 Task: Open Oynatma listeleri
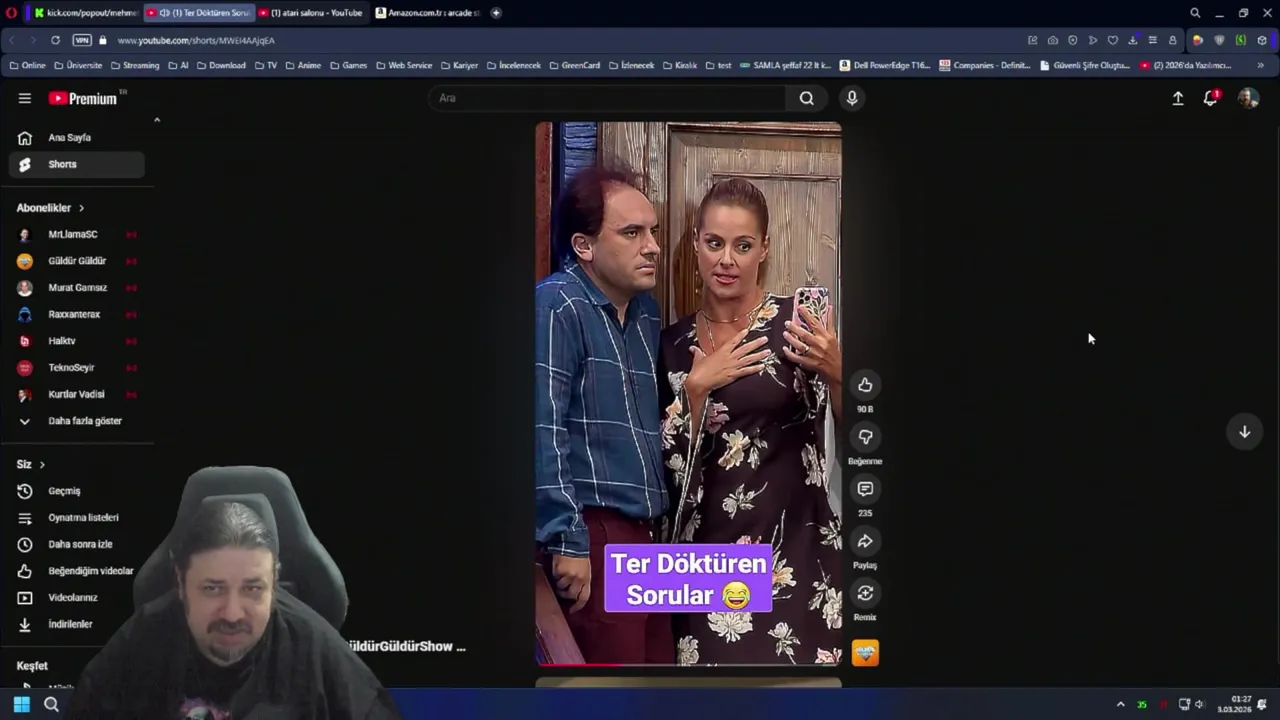(77, 518)
